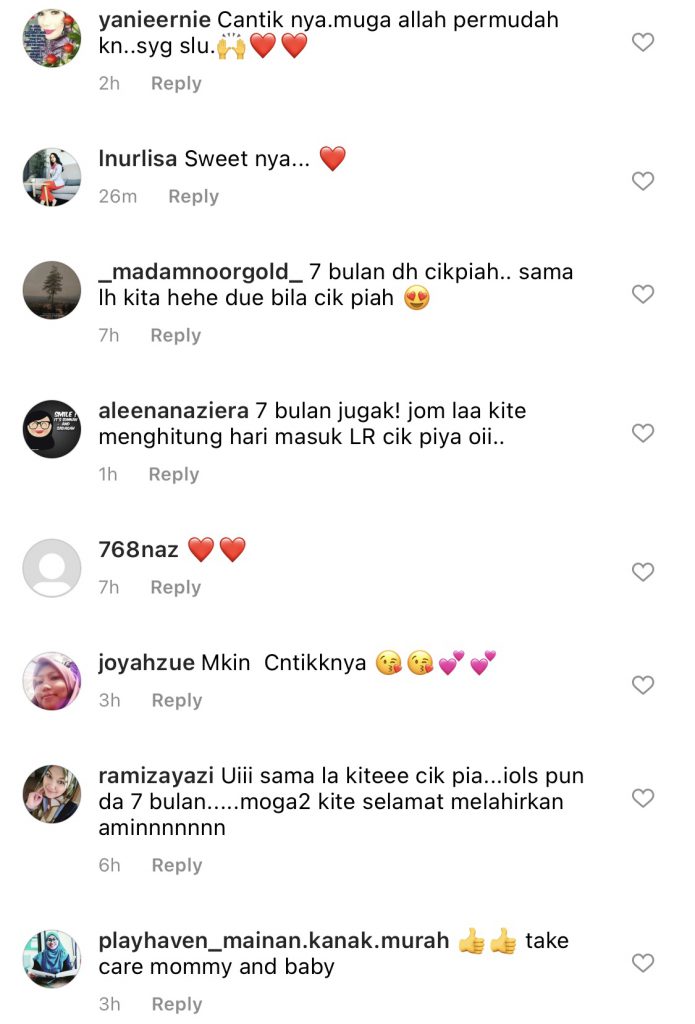Open 768naz default profile avatar

point(52,568)
